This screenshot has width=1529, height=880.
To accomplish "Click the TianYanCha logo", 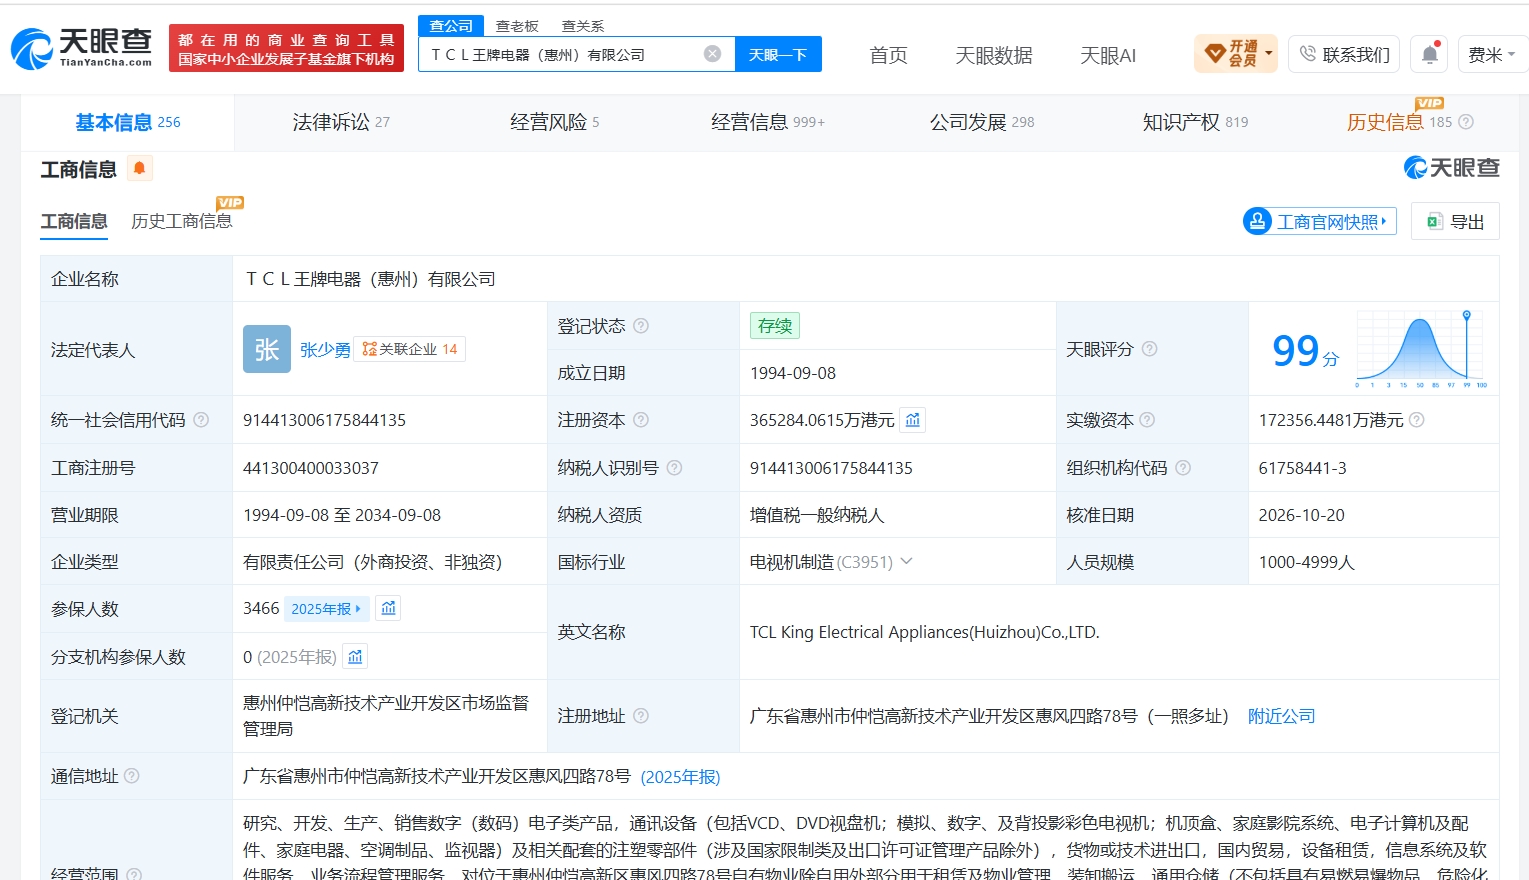I will click(81, 48).
